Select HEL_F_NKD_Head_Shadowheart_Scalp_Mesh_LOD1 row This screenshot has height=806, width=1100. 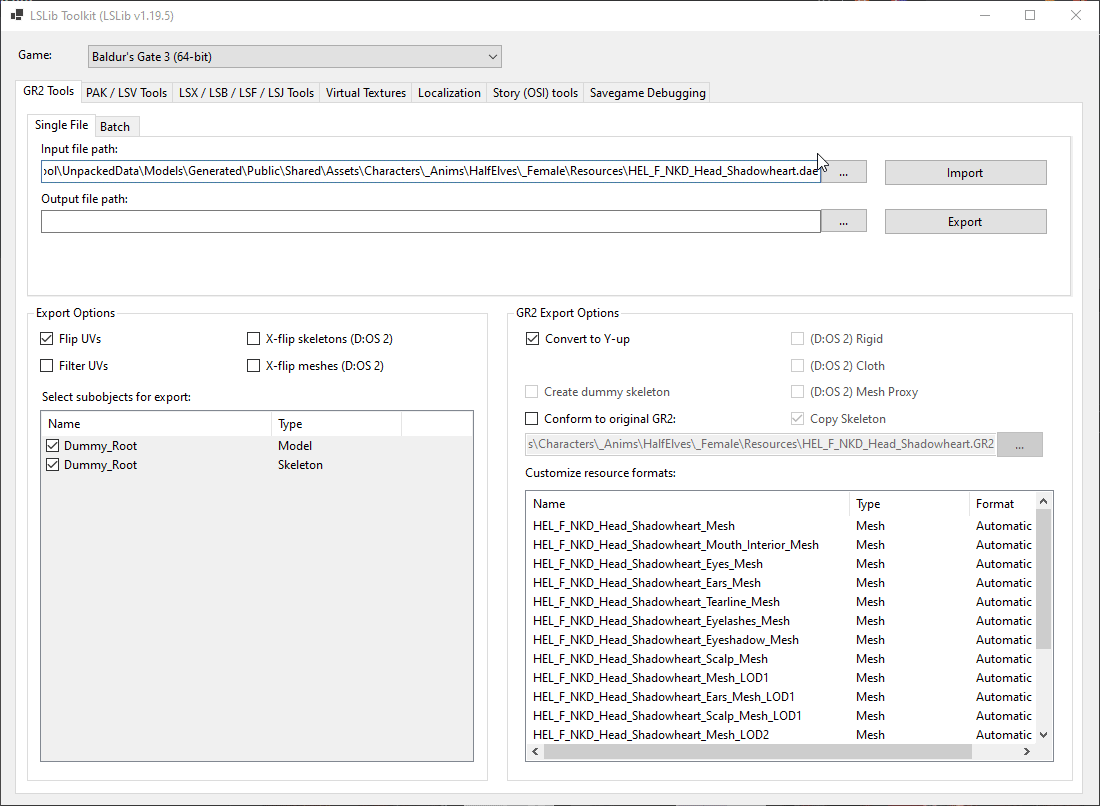coord(782,716)
